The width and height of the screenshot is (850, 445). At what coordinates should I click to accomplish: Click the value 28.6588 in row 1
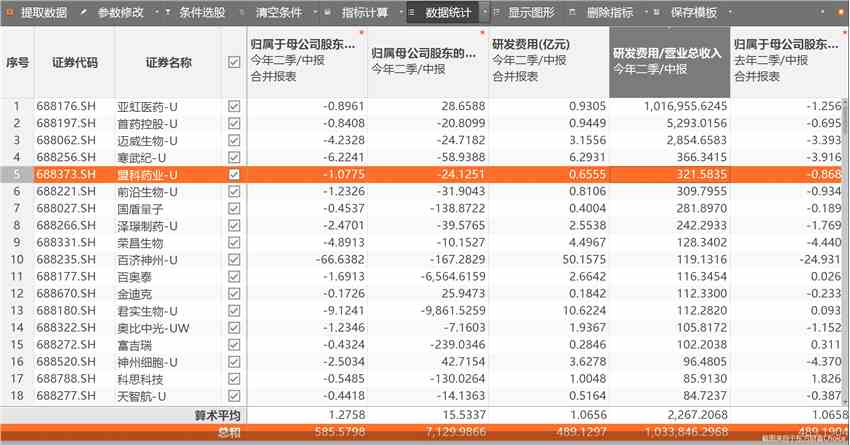point(463,106)
